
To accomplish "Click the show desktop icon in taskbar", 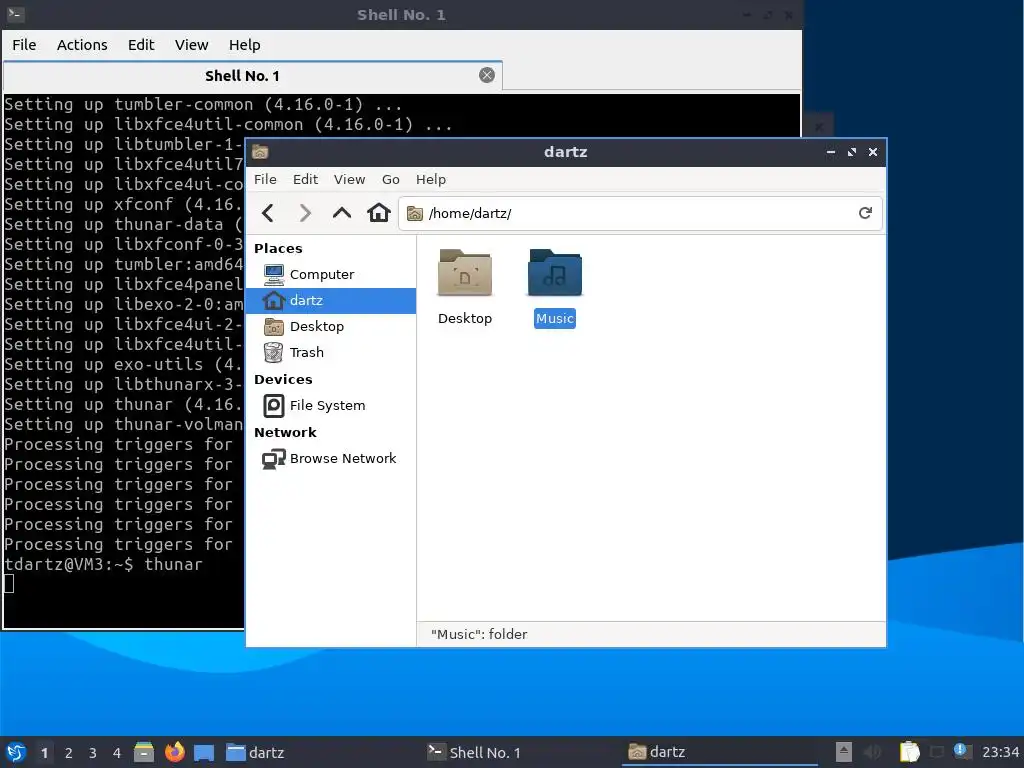I will 204,753.
